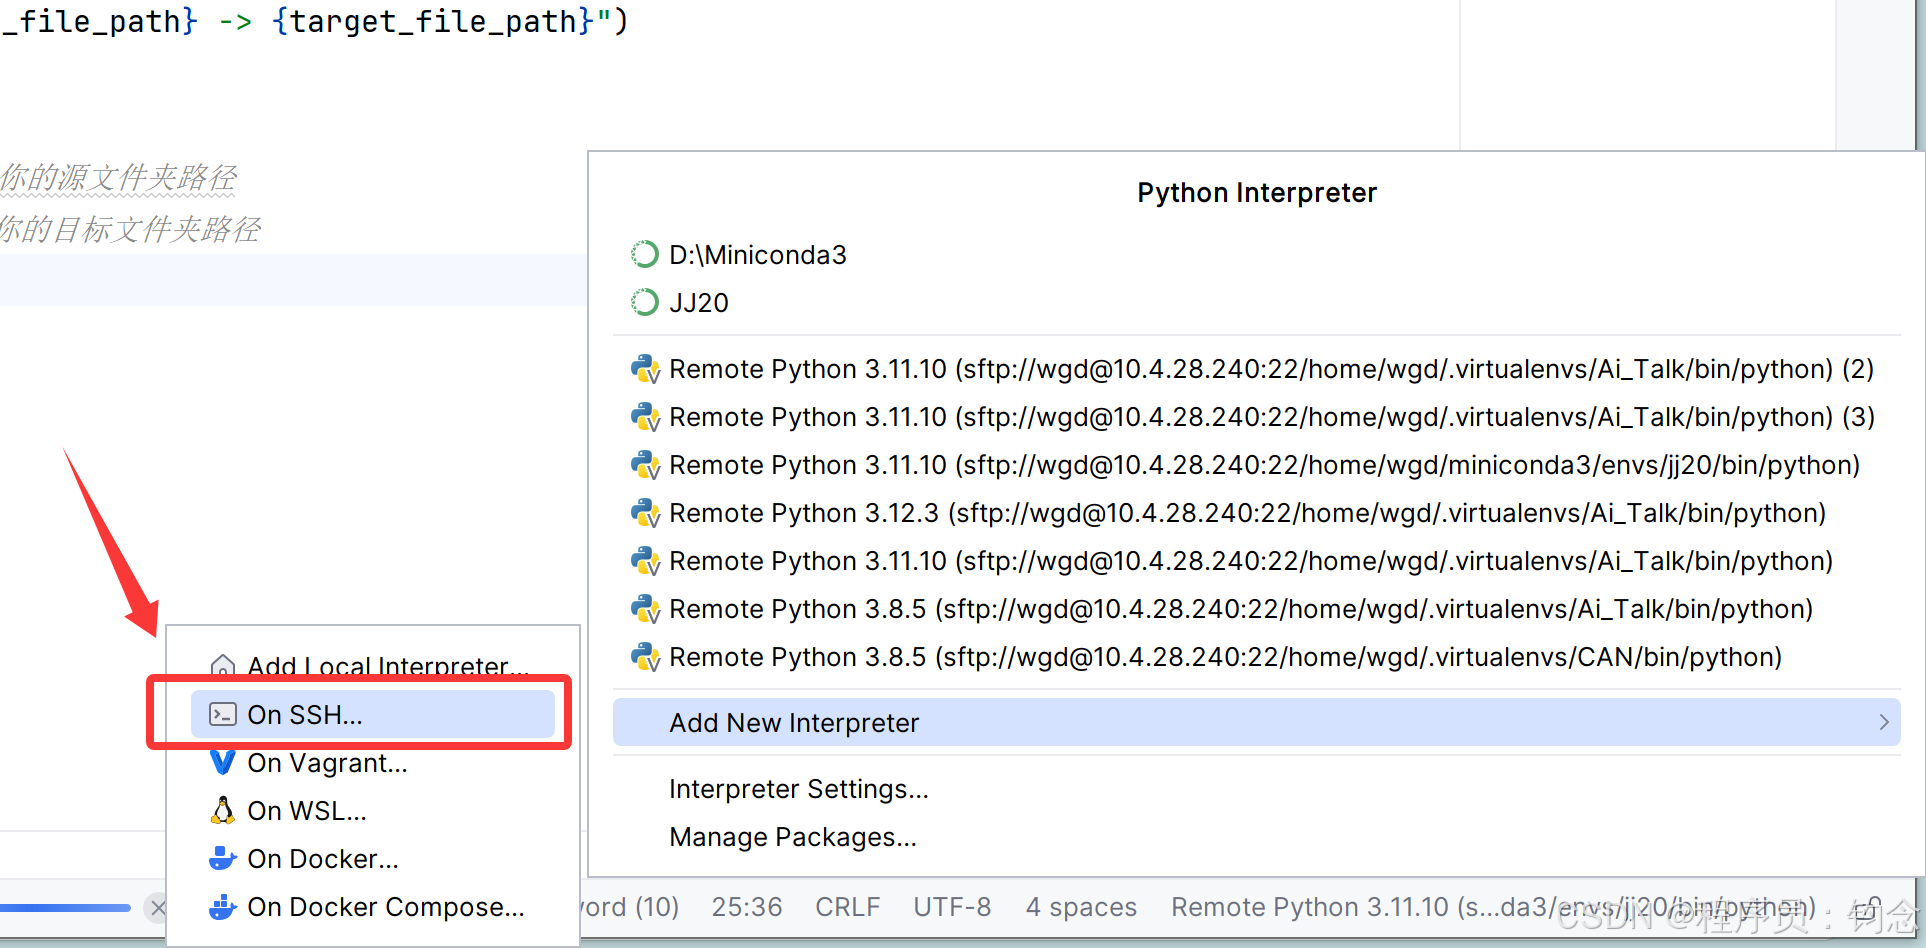Cancel the background task via the X icon
1926x948 pixels.
pos(157,908)
